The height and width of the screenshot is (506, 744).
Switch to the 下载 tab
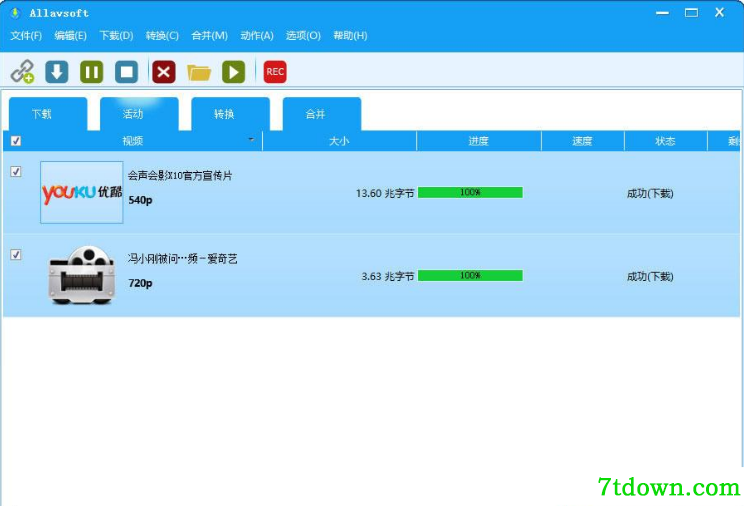point(48,114)
